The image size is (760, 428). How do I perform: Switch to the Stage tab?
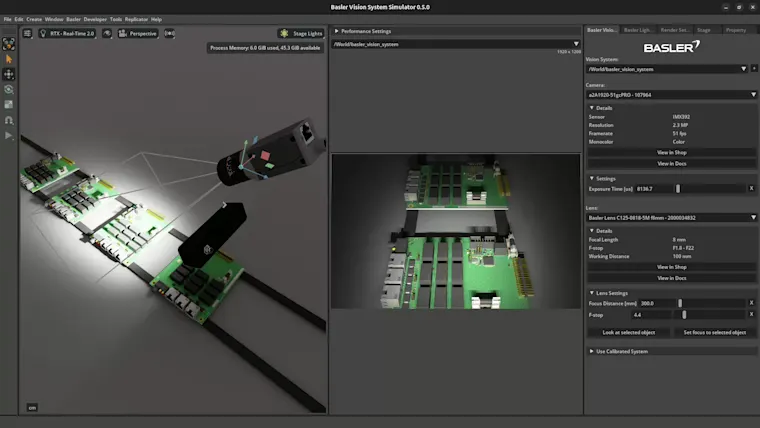[x=704, y=30]
